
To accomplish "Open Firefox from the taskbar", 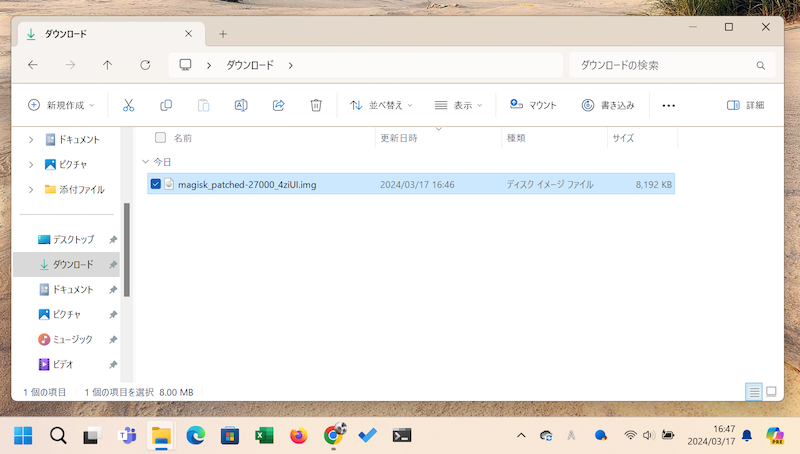I will 298,435.
